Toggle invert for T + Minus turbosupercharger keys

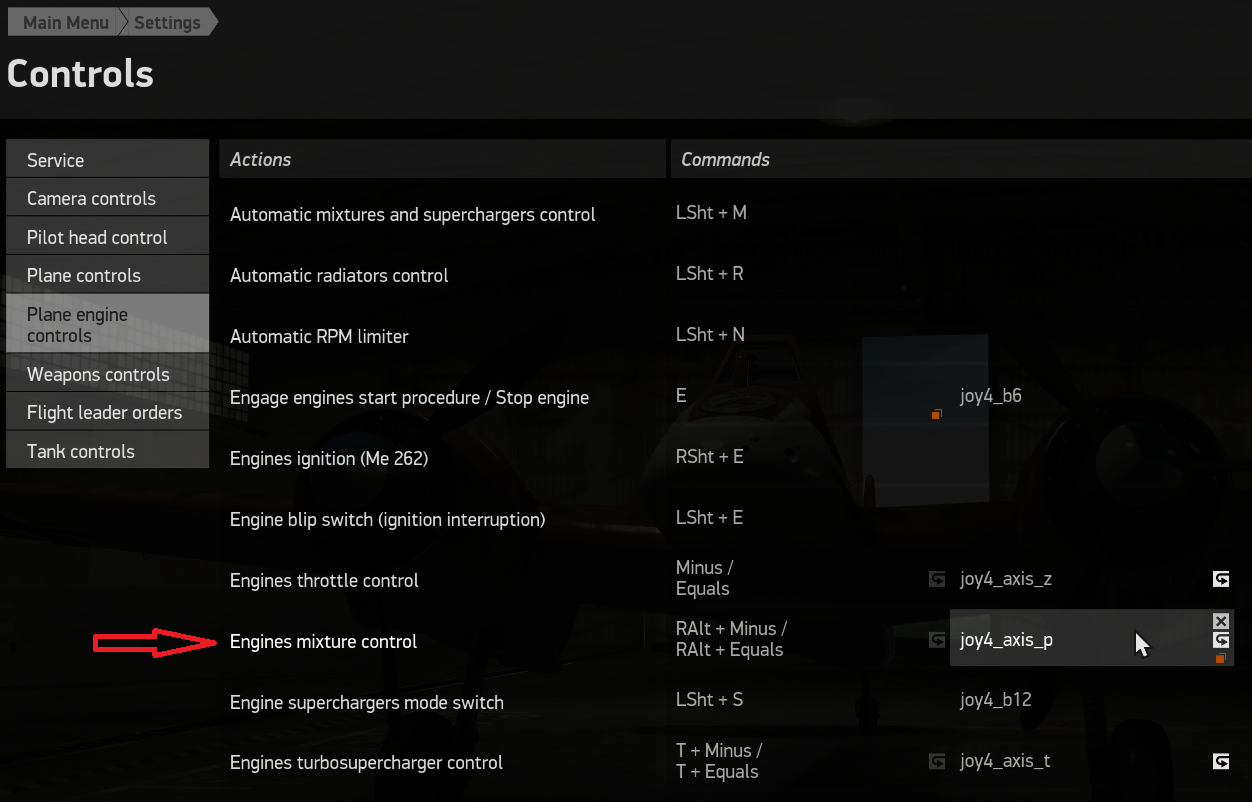[x=937, y=762]
